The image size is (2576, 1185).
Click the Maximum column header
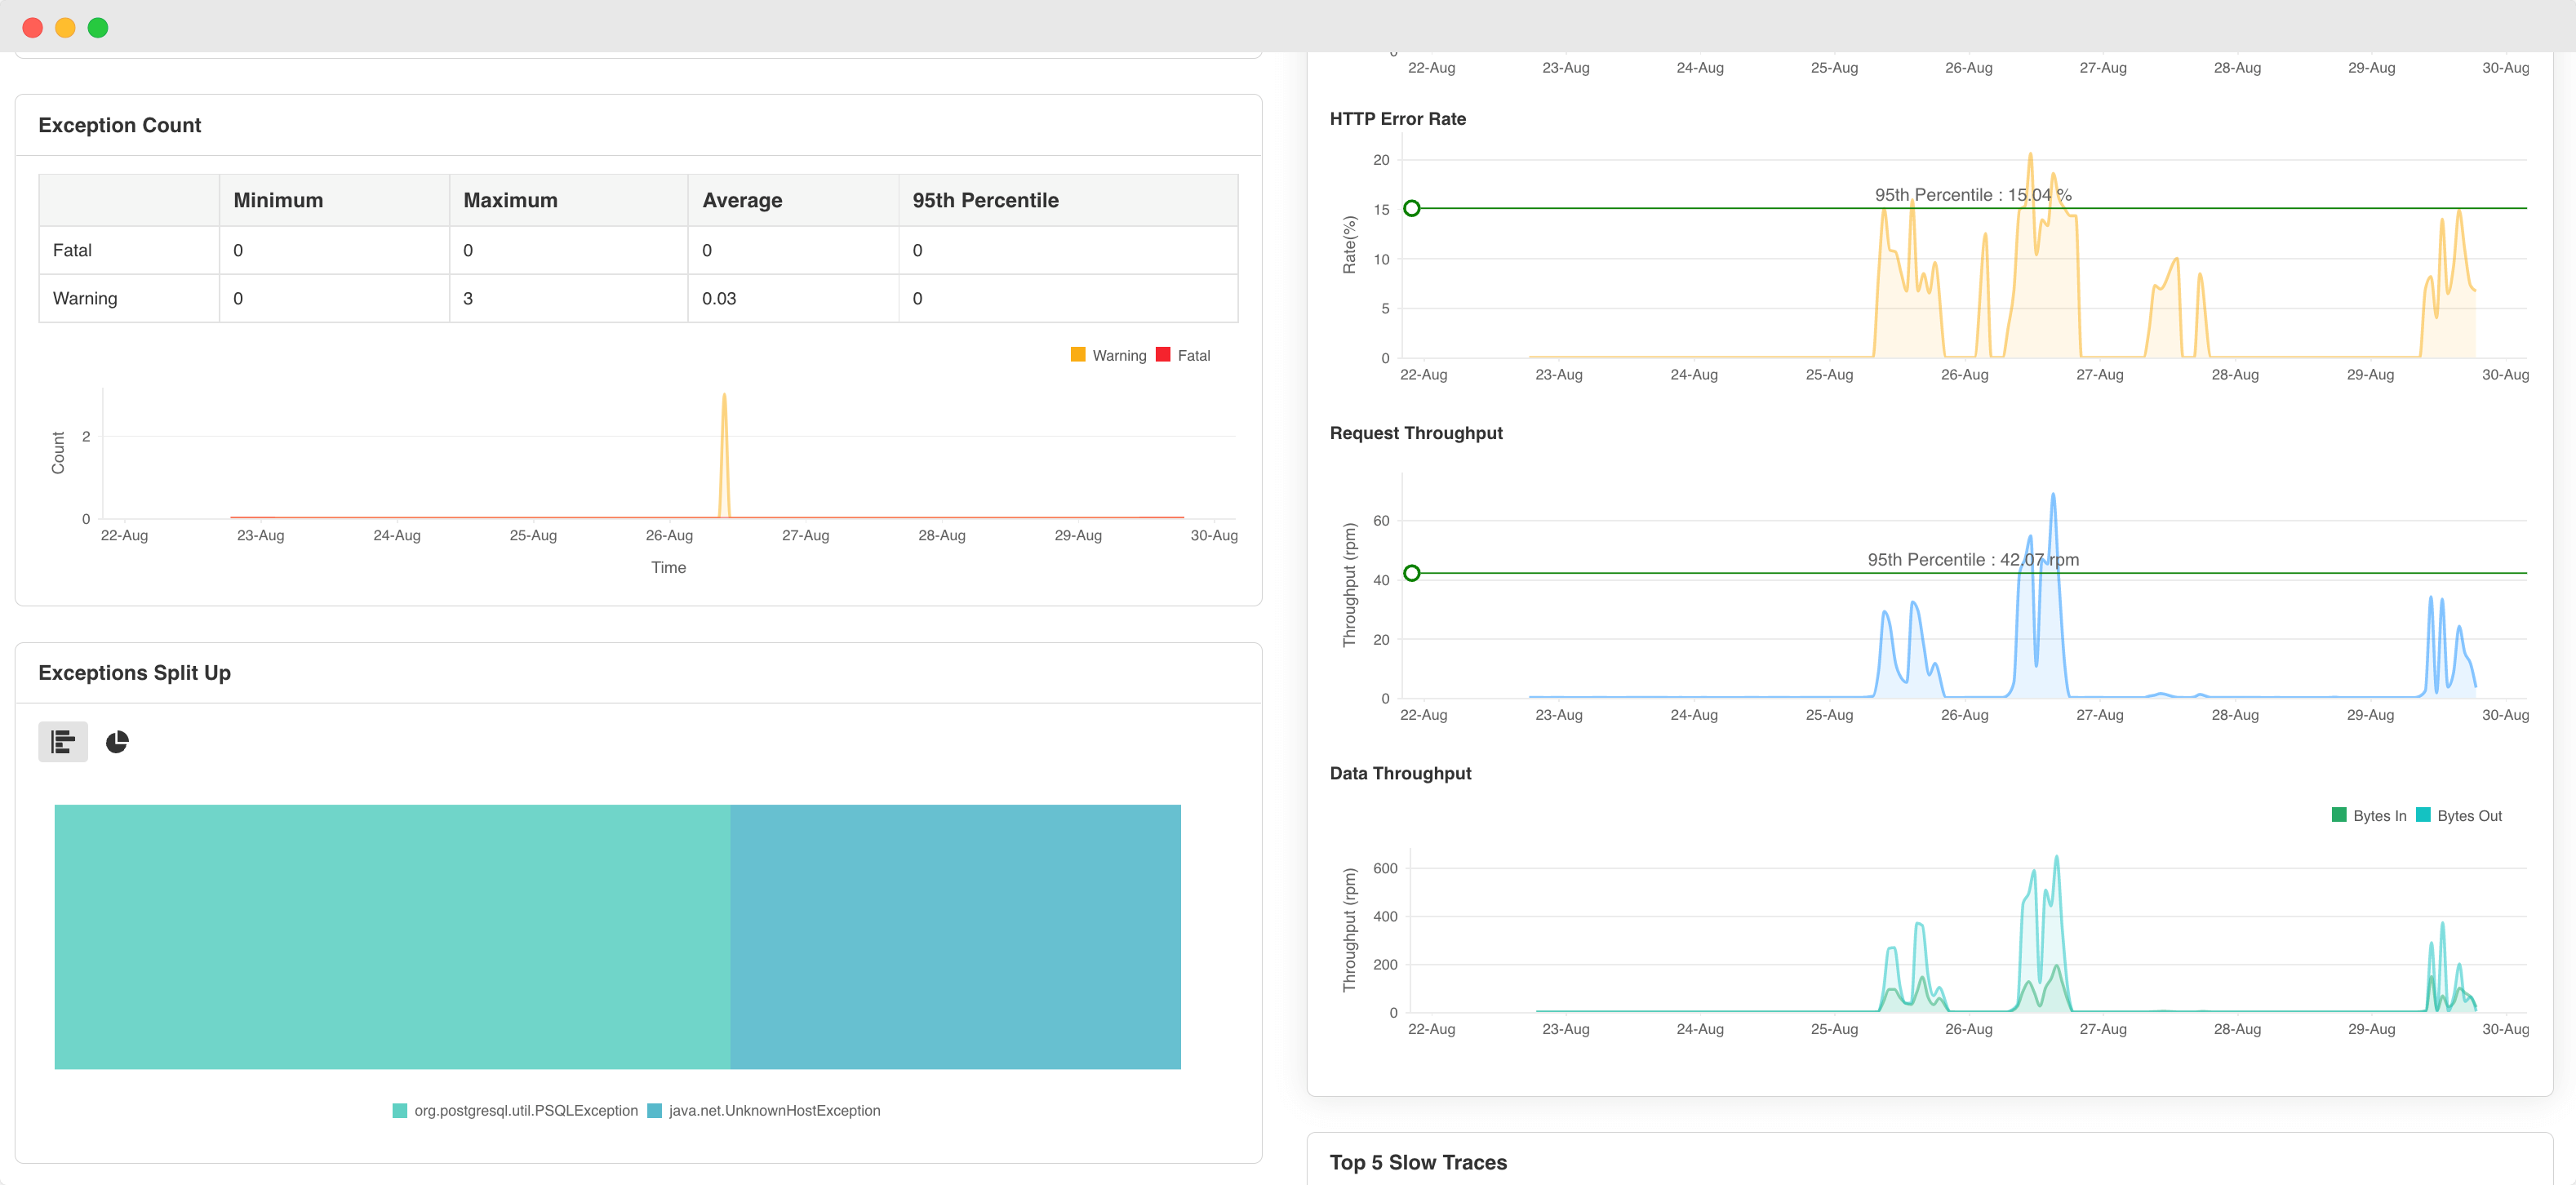pyautogui.click(x=510, y=200)
